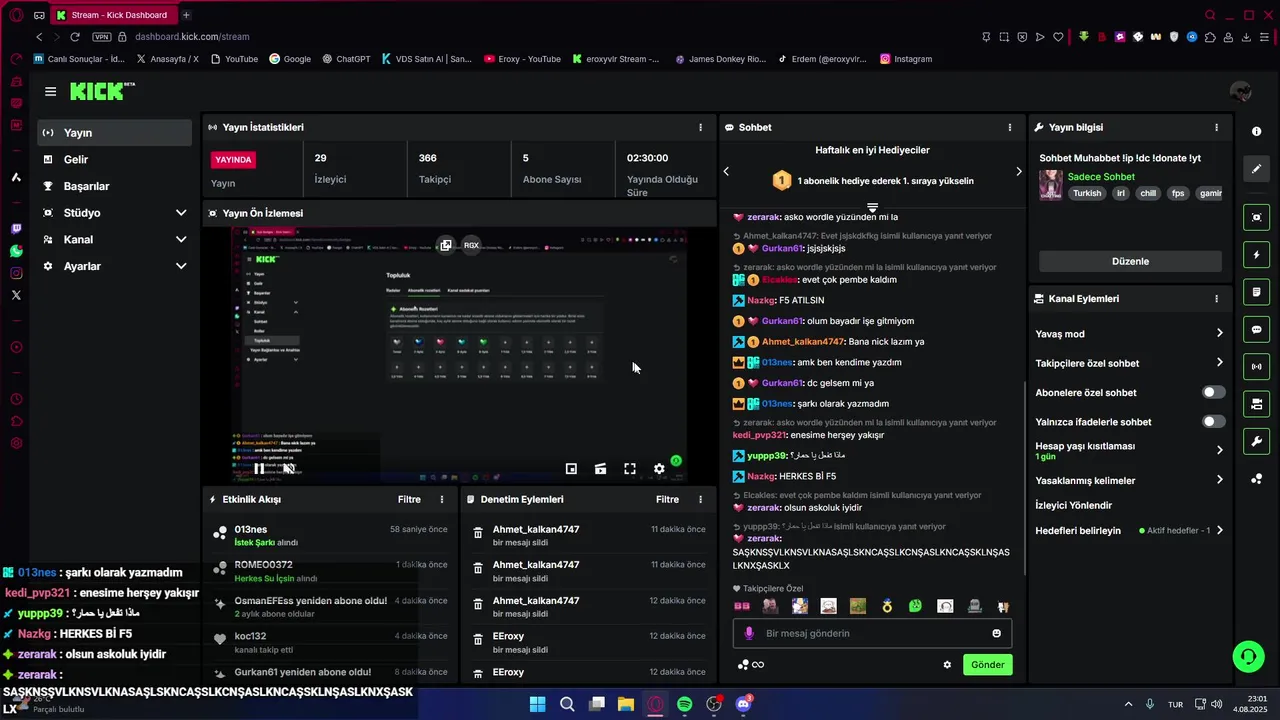
Task: Focus the Bir mesaj gönderin chat input
Action: pos(872,633)
